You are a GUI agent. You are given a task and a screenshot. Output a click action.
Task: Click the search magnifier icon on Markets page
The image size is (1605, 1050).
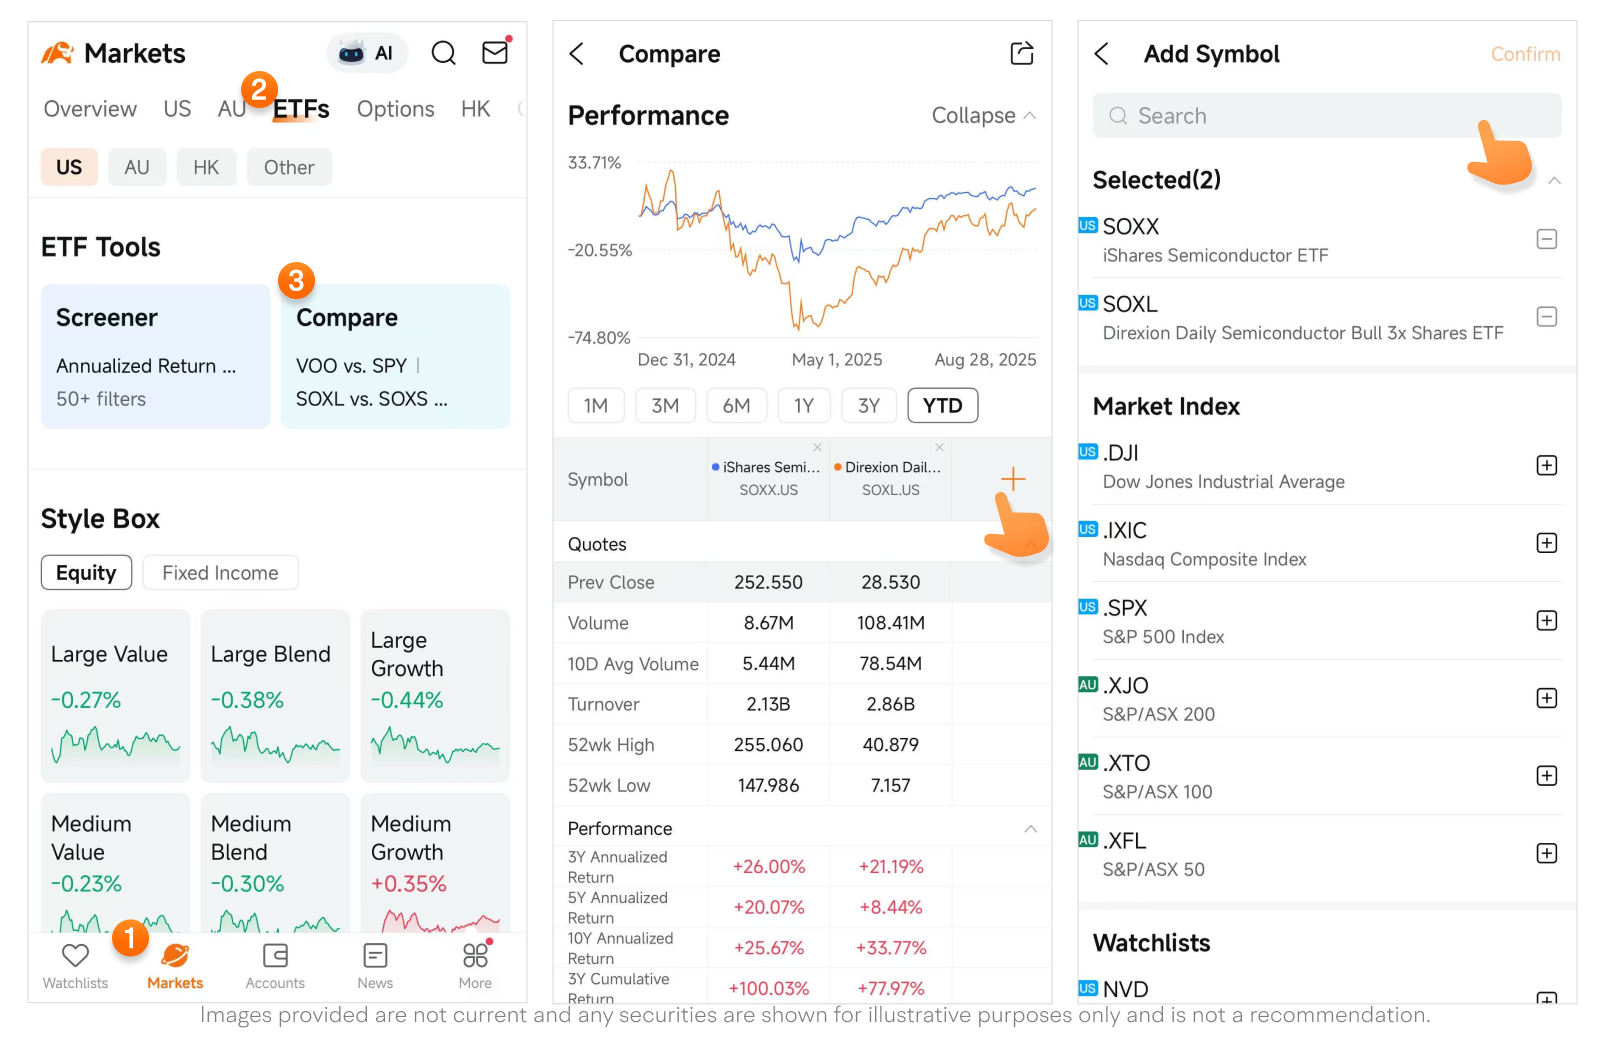443,53
